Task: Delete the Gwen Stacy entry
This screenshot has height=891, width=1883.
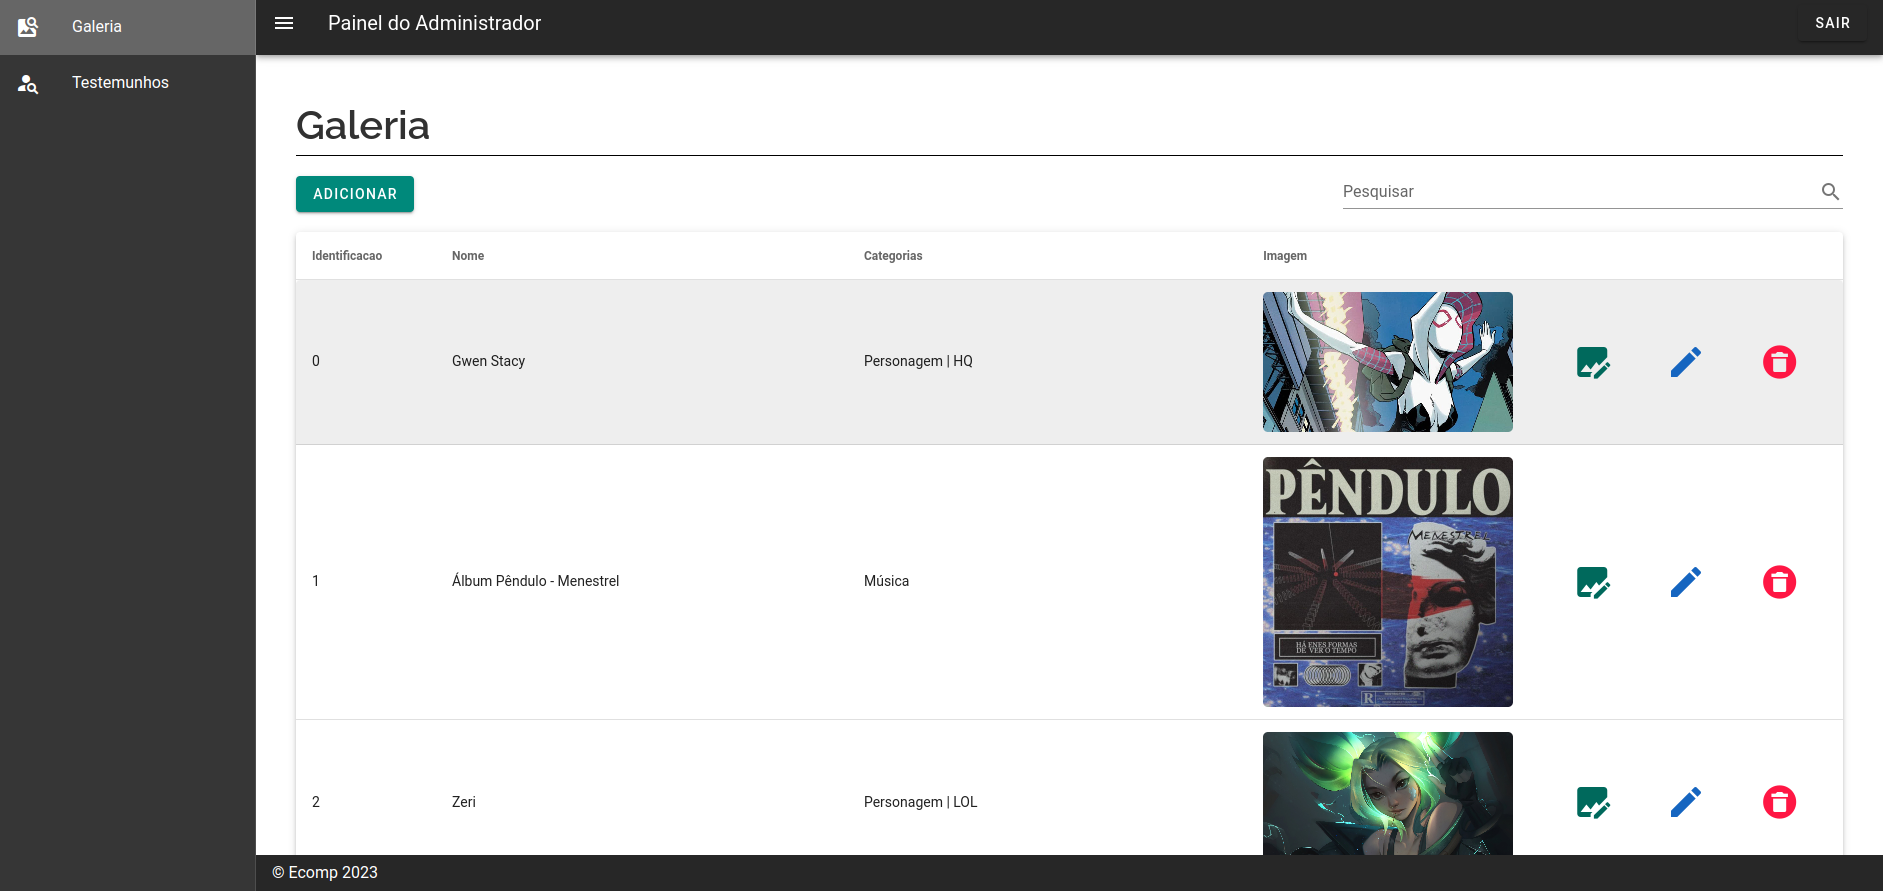Action: [x=1779, y=362]
